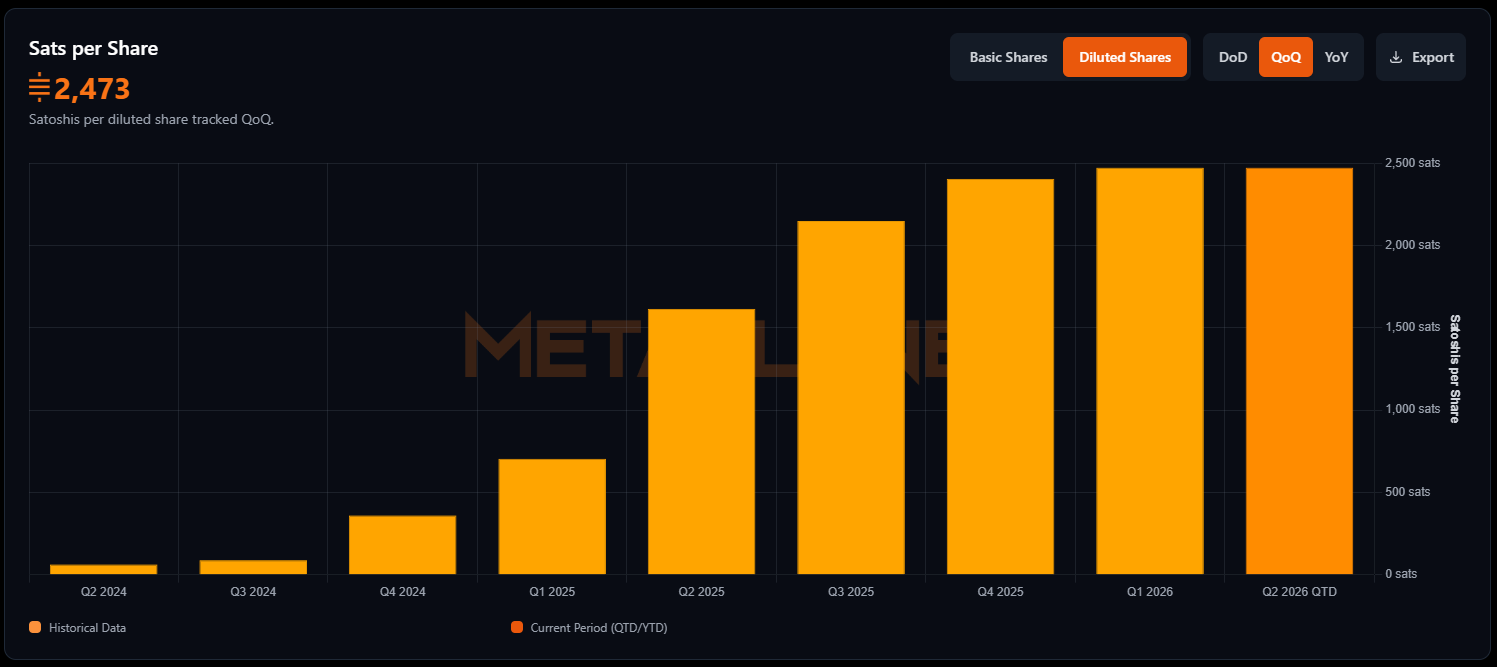Image resolution: width=1497 pixels, height=667 pixels.
Task: Select the Q2 2025 bar
Action: point(701,442)
